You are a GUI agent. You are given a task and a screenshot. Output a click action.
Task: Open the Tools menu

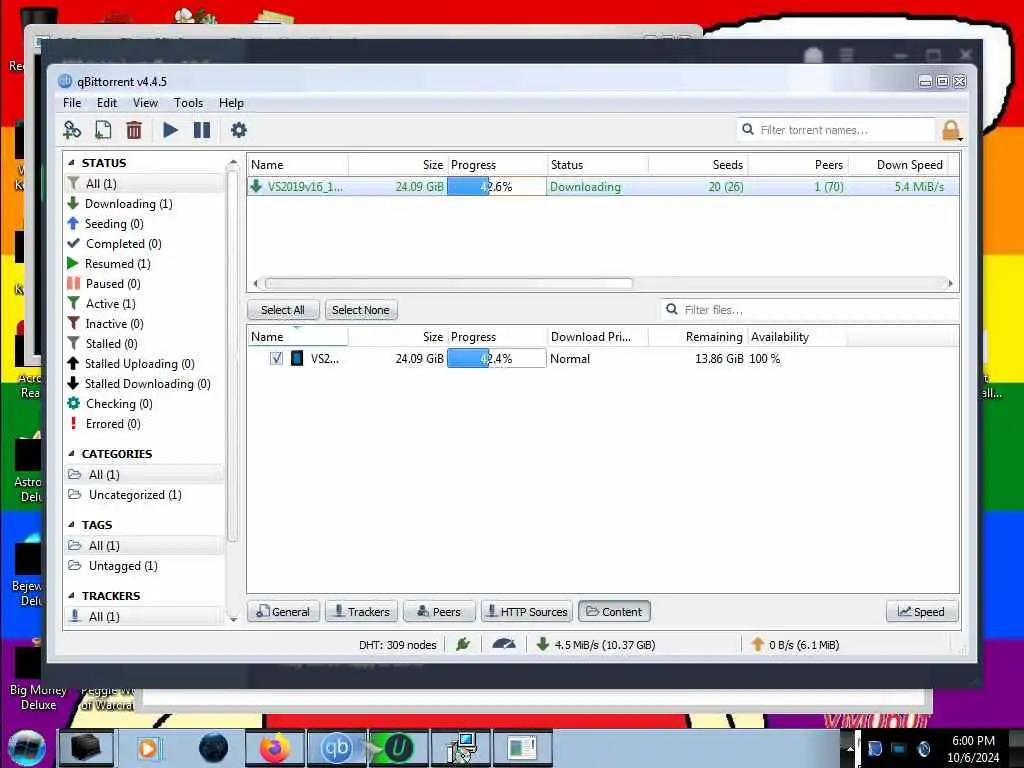pos(188,103)
